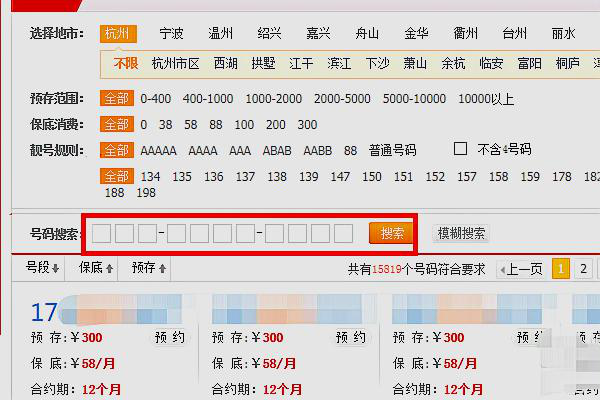Switch to 温州 city tab

[221, 33]
